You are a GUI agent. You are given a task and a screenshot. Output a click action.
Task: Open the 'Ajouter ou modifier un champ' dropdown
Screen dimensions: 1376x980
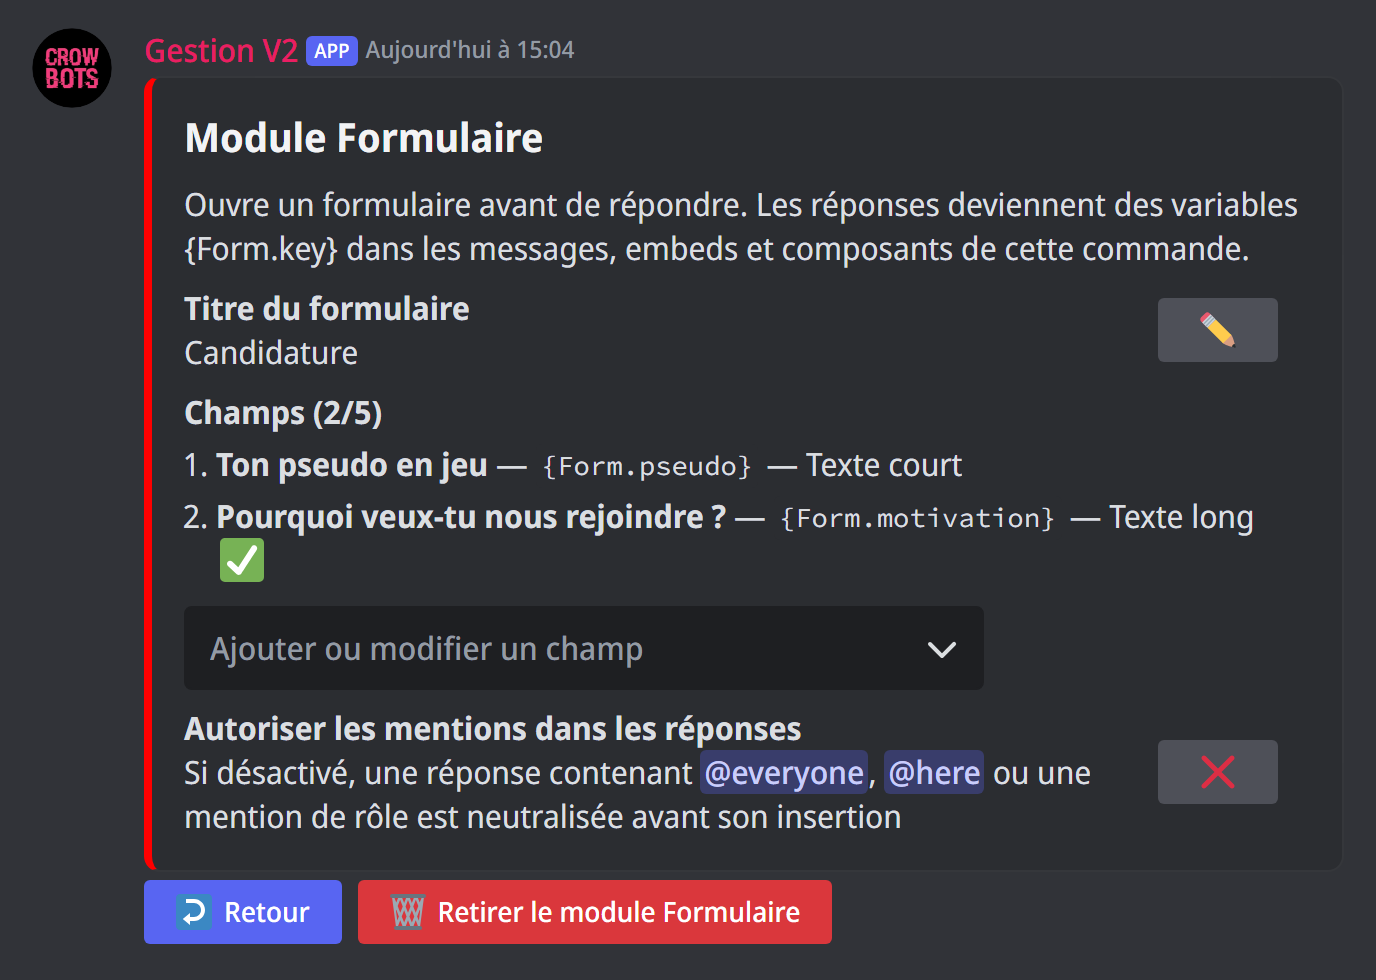pos(584,648)
